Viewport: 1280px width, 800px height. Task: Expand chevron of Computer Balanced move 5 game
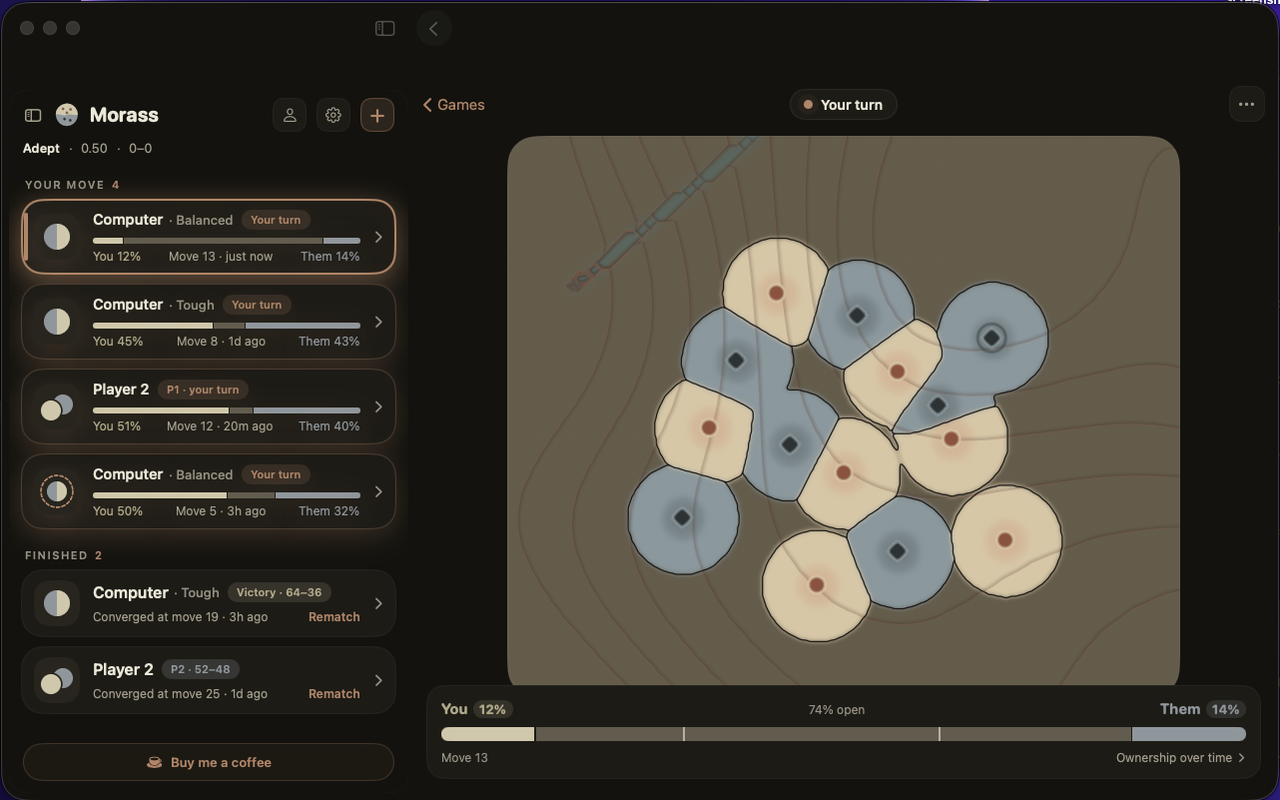(378, 492)
